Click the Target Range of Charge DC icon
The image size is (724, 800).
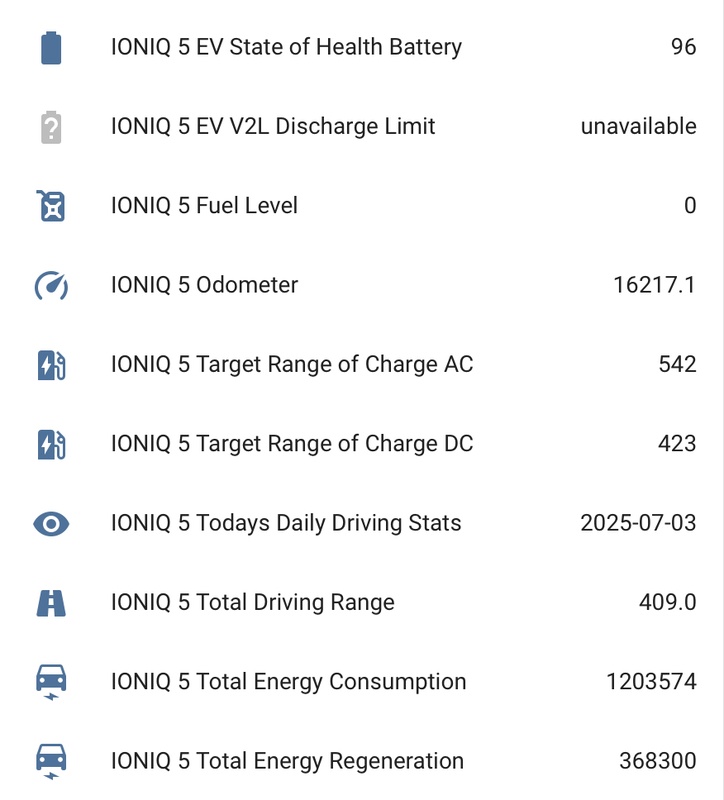coord(51,444)
